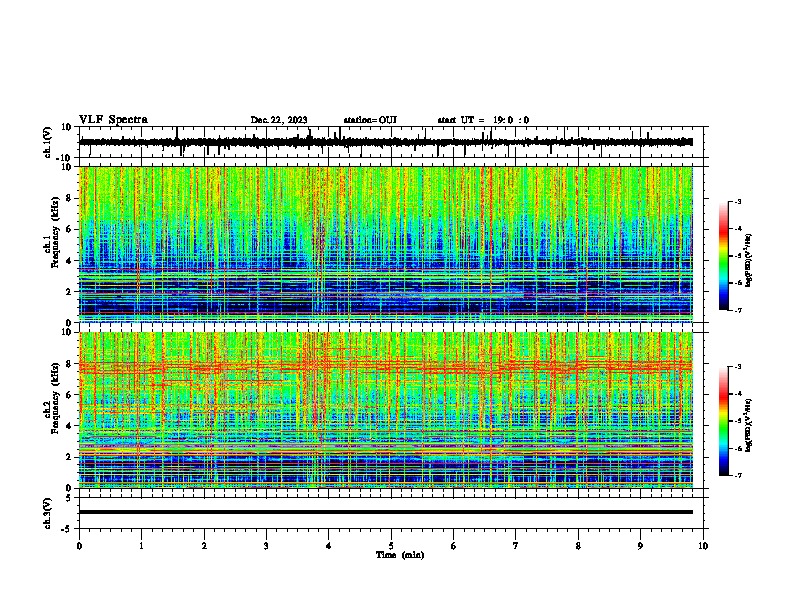Click the "-7" tick on ch.2 colorbar
This screenshot has height=612, width=792.
click(x=738, y=475)
